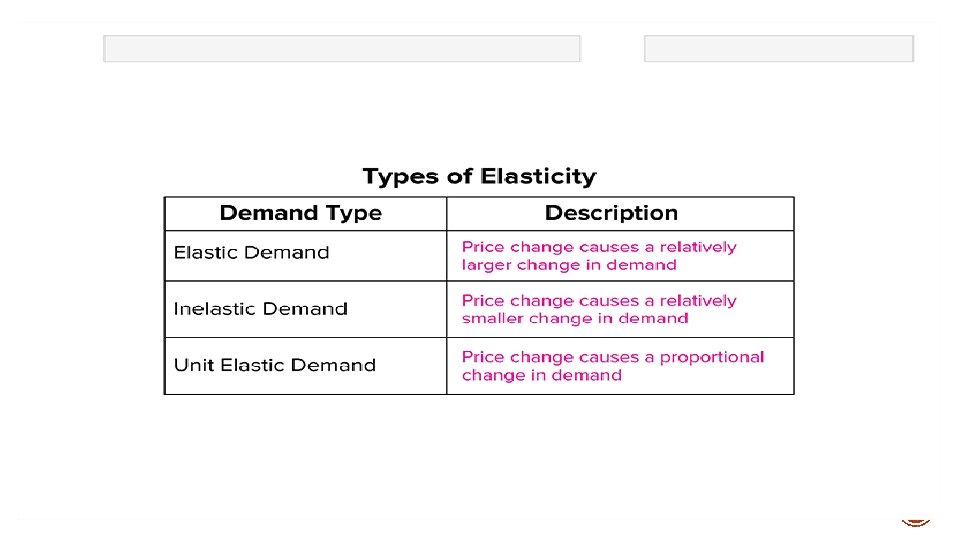
Task: Click the 'Description' column header
Action: (611, 213)
